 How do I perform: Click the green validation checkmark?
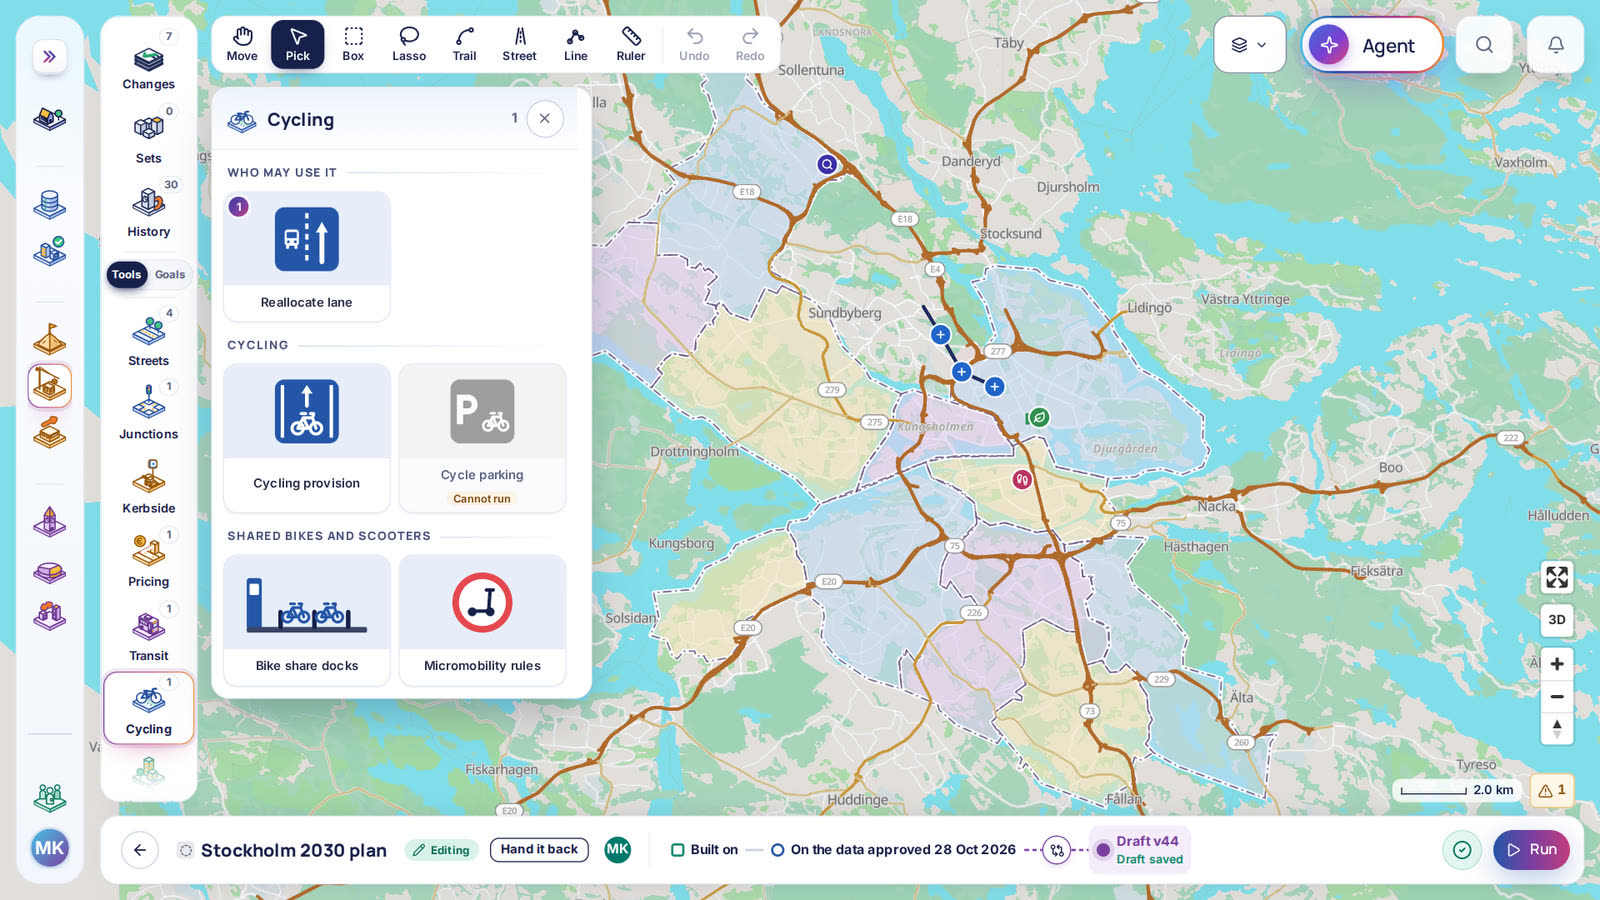click(x=1462, y=850)
